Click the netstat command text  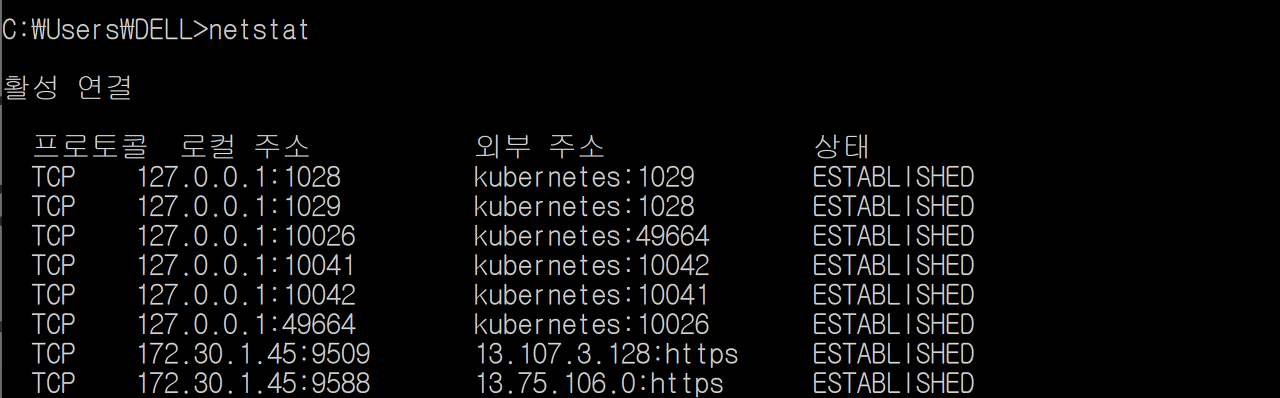[x=259, y=30]
